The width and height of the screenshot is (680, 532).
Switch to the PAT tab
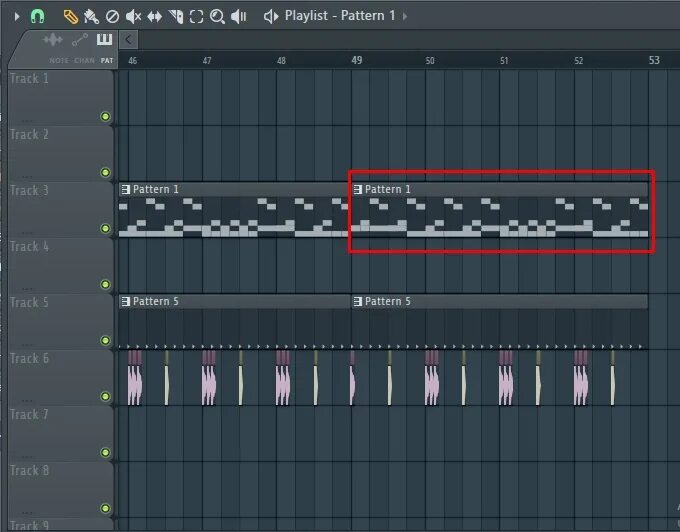click(107, 61)
